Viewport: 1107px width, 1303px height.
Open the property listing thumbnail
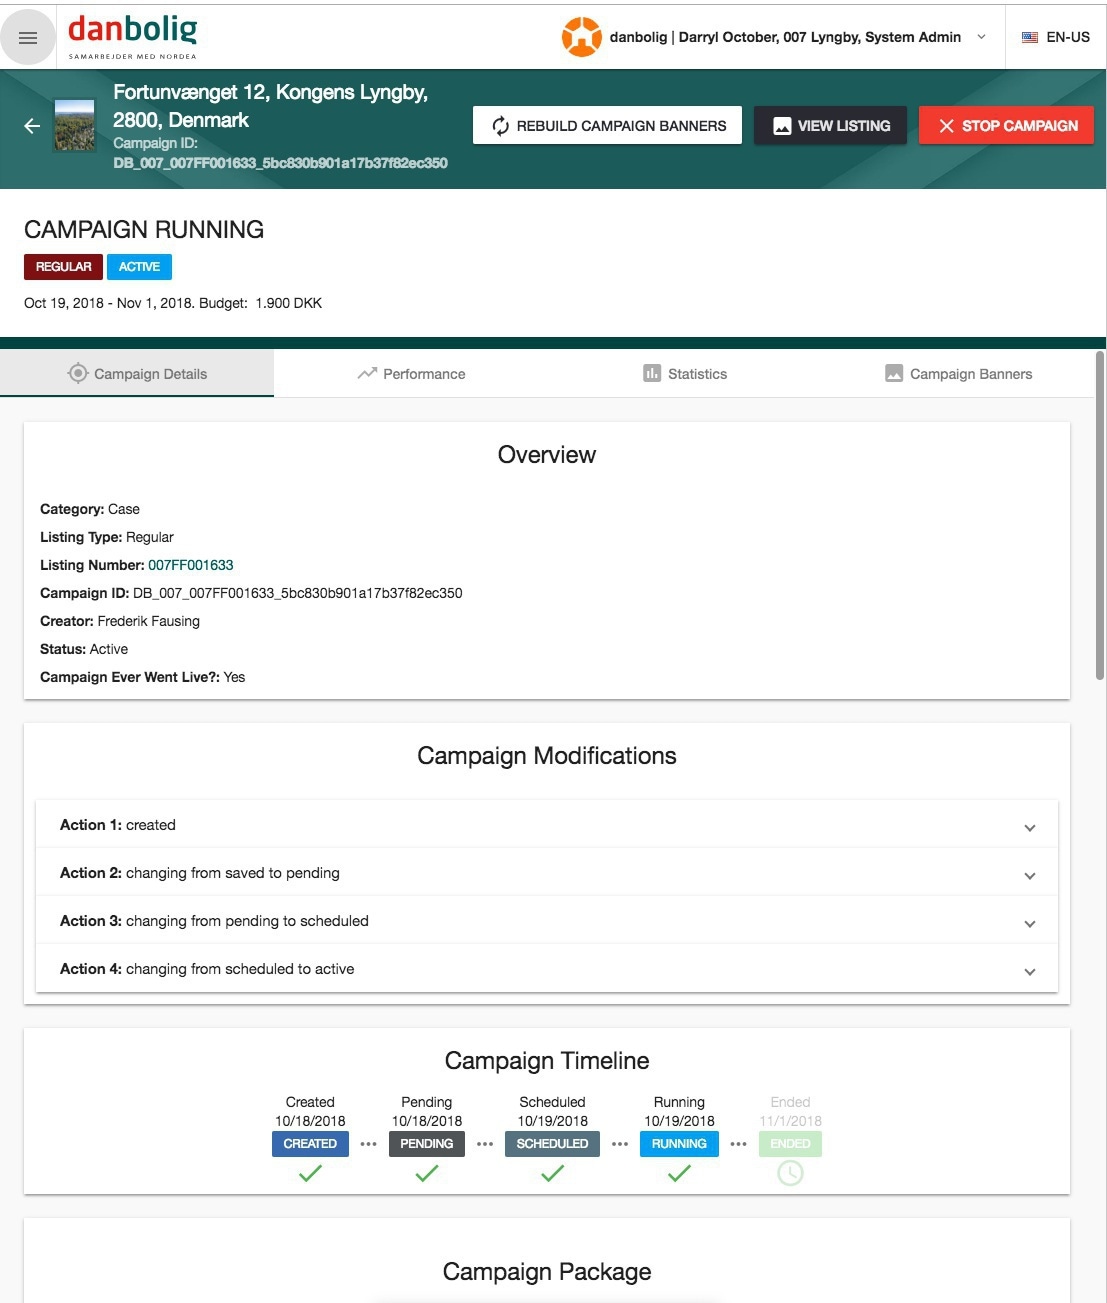tap(75, 126)
